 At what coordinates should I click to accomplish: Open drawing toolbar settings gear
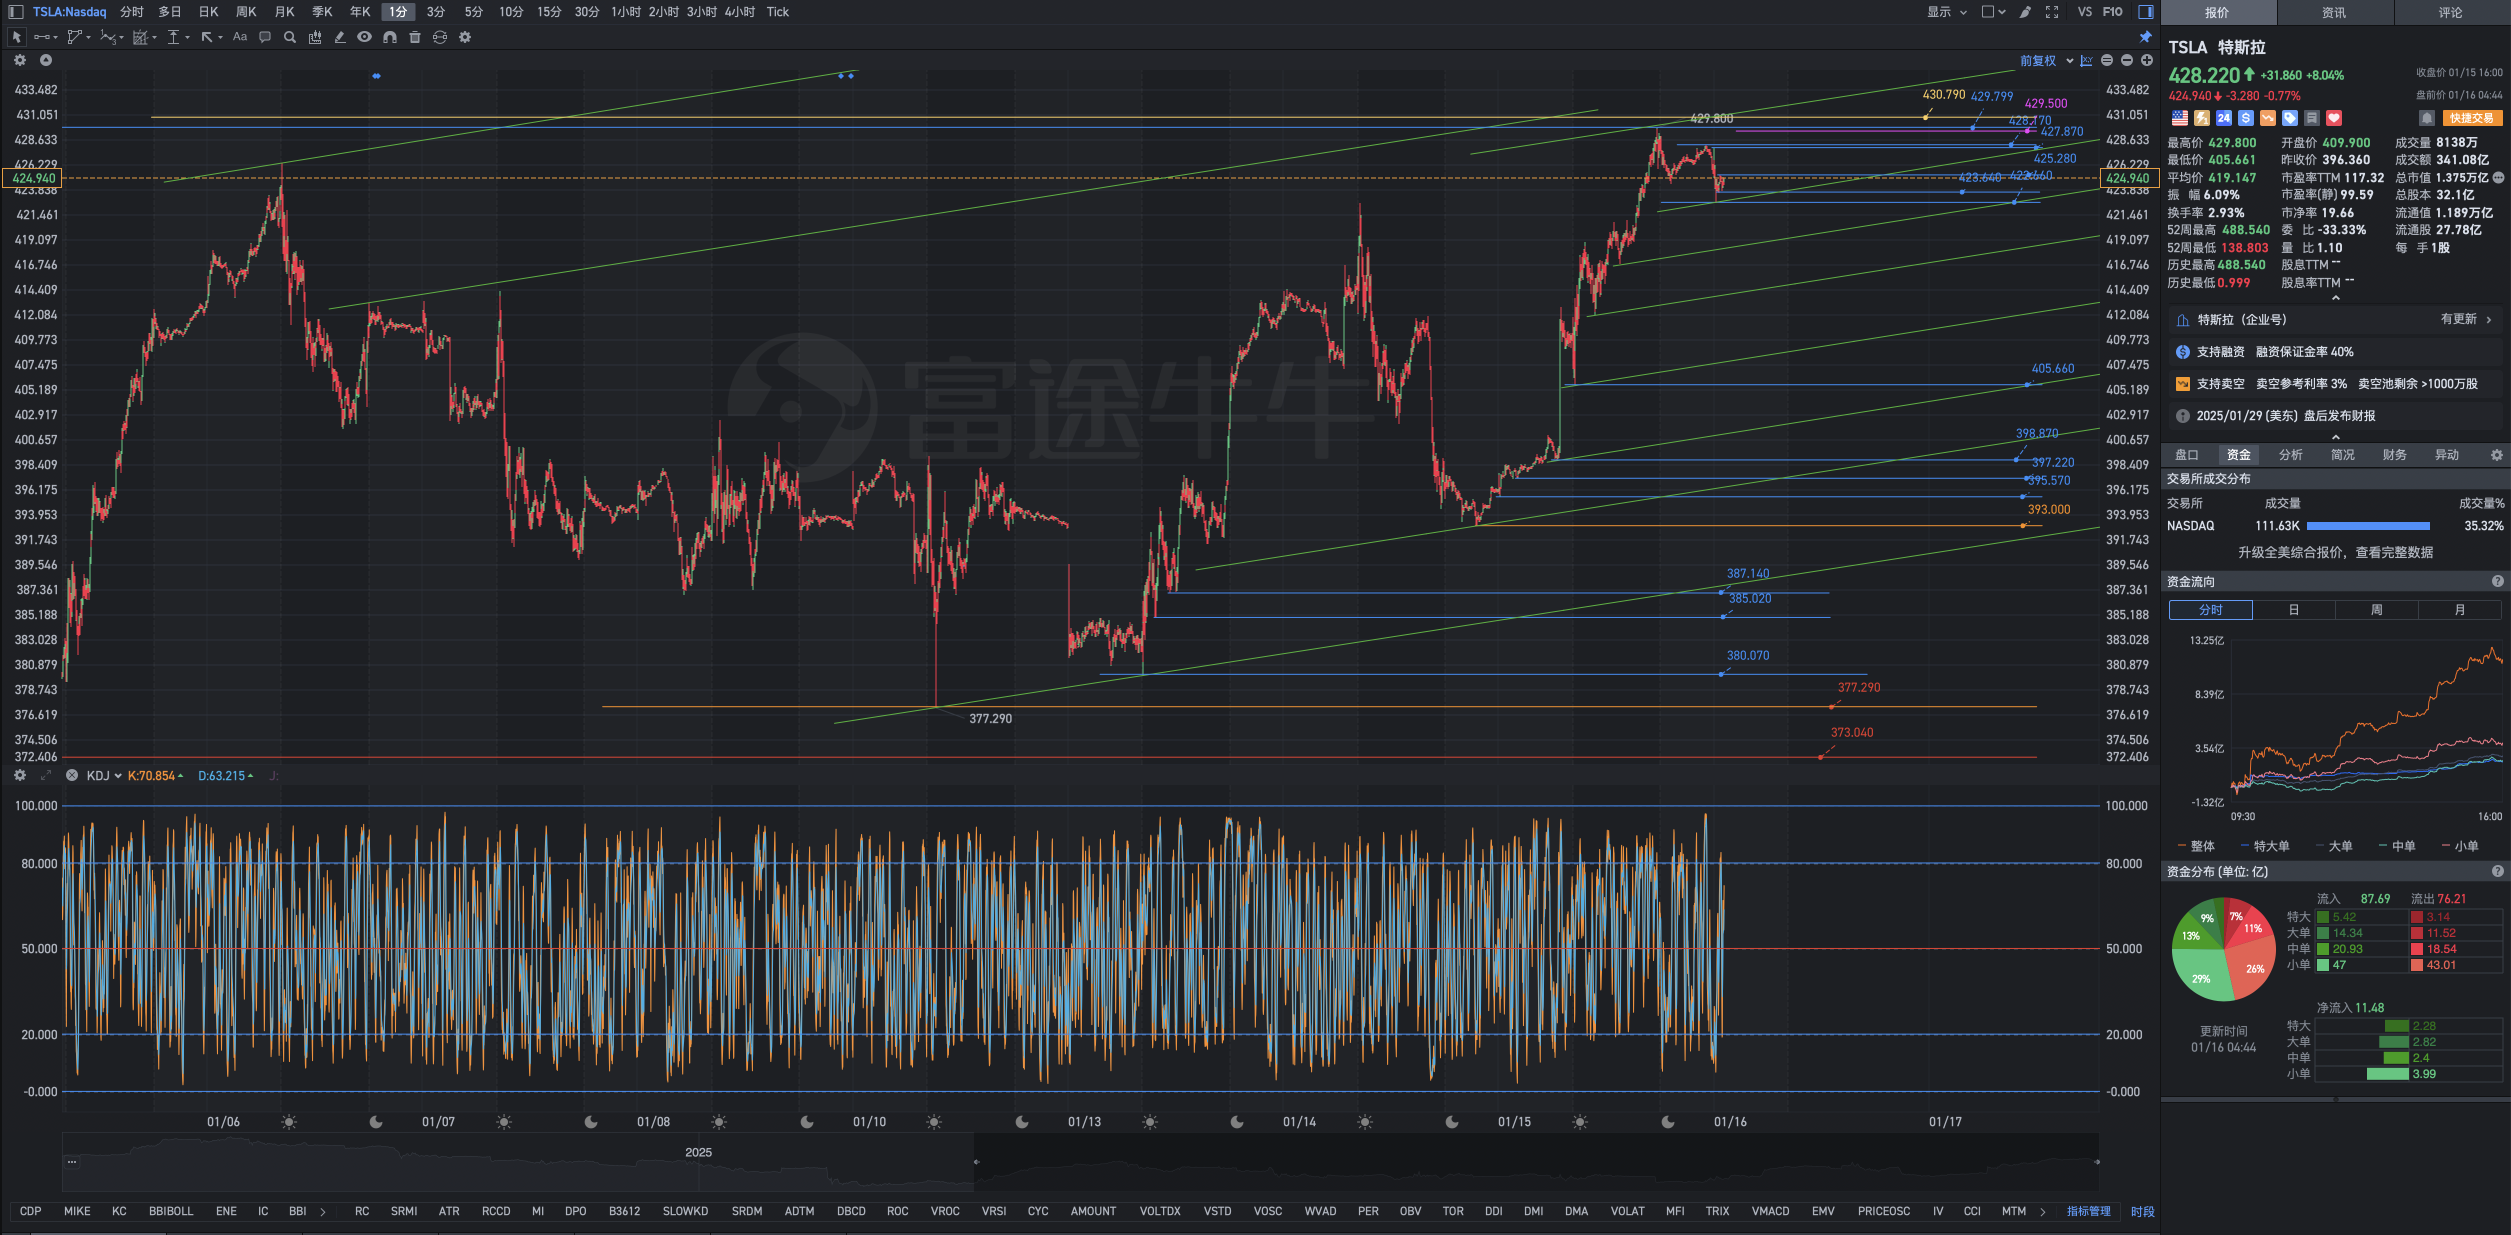coord(465,37)
